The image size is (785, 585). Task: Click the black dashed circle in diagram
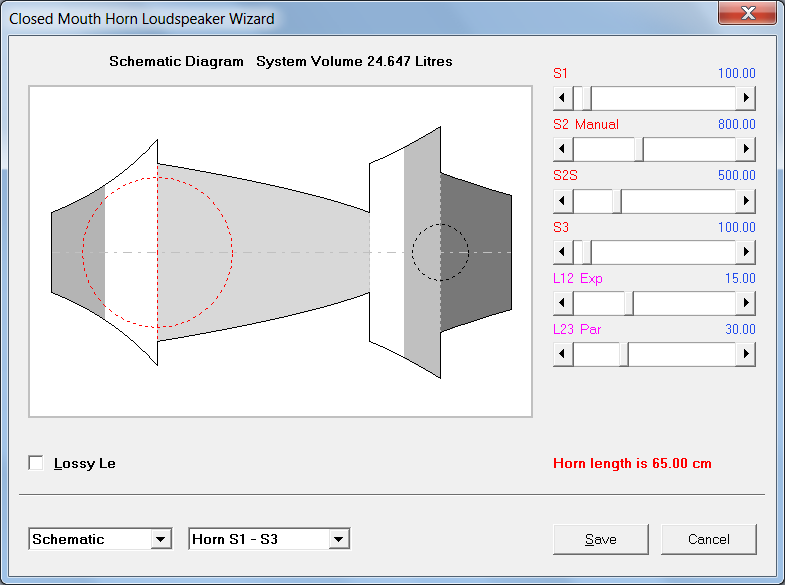pos(441,252)
